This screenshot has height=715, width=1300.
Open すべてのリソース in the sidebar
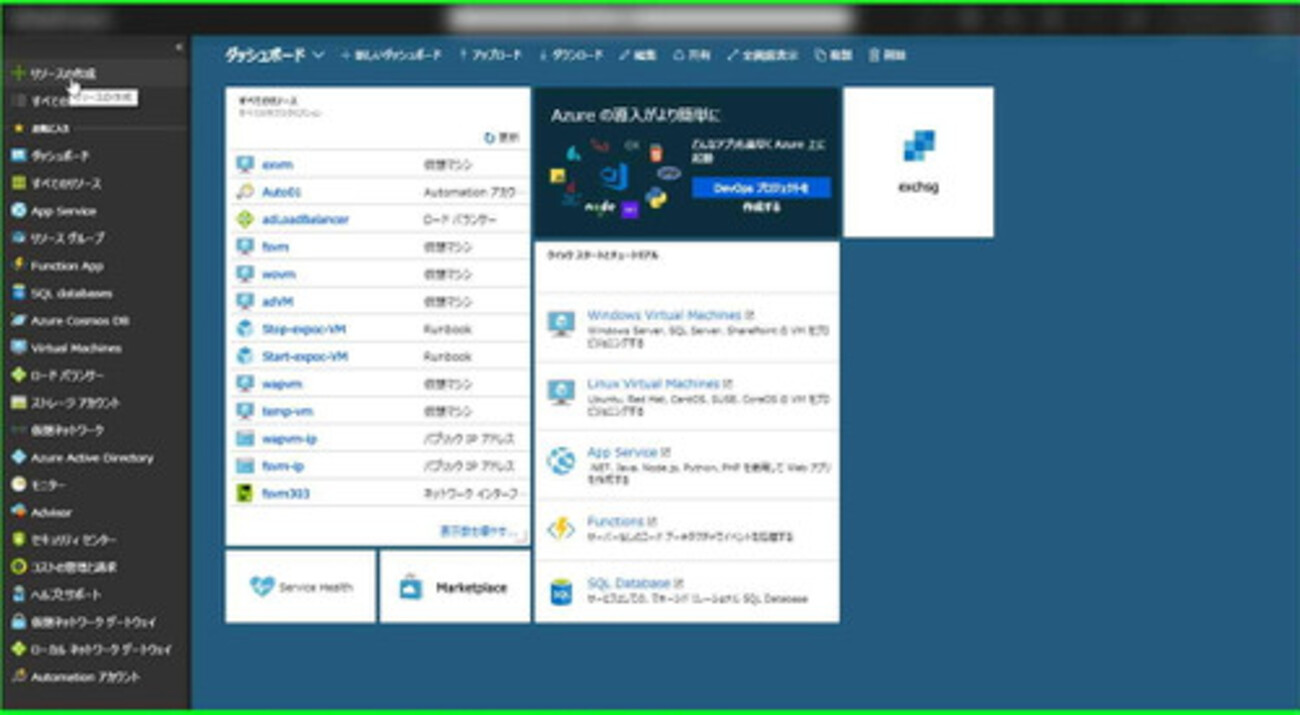pyautogui.click(x=66, y=184)
